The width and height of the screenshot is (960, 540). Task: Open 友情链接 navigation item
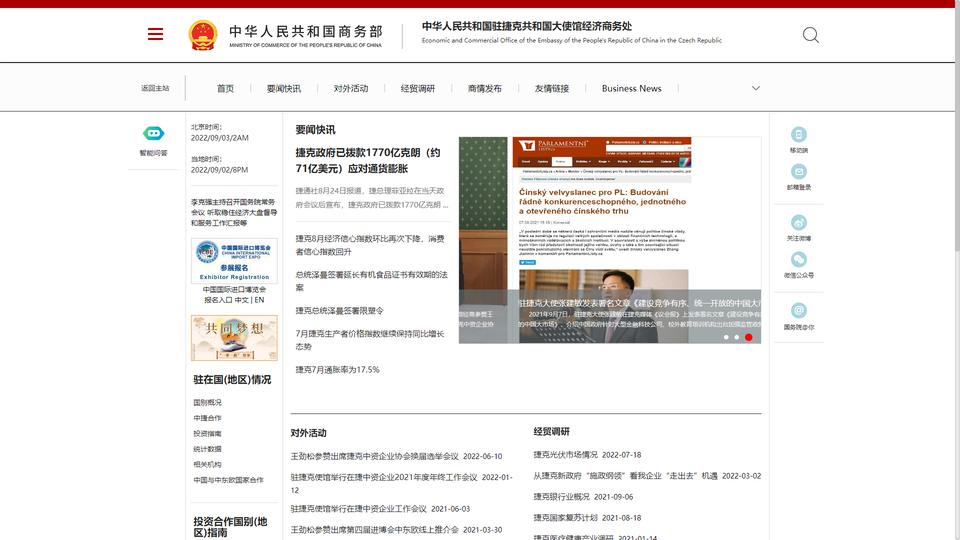tap(552, 88)
